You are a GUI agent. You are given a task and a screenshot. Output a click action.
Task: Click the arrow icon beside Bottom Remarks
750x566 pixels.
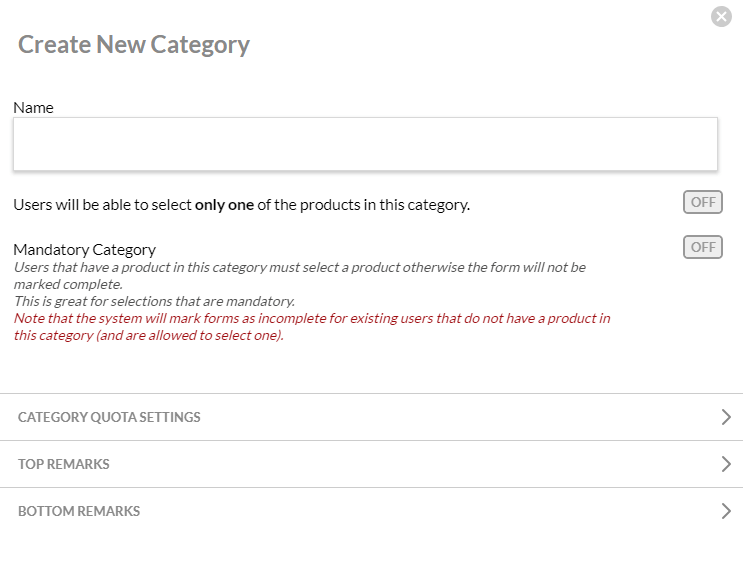(x=727, y=511)
